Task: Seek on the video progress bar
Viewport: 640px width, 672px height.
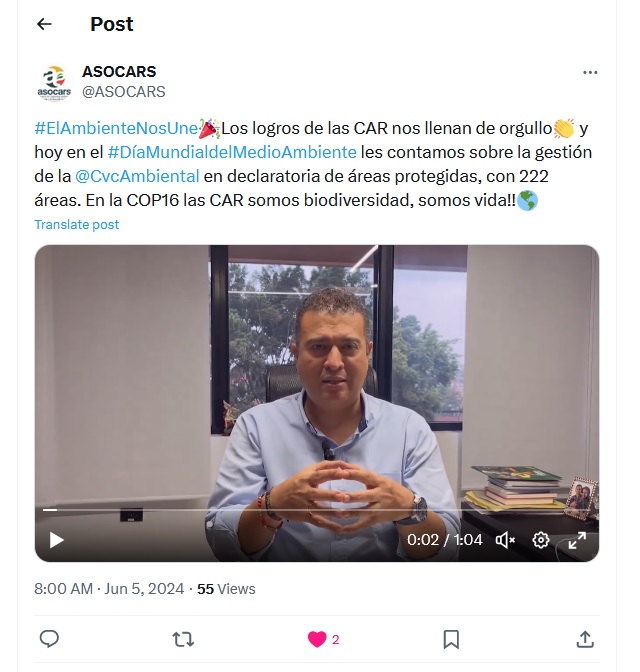Action: point(317,510)
